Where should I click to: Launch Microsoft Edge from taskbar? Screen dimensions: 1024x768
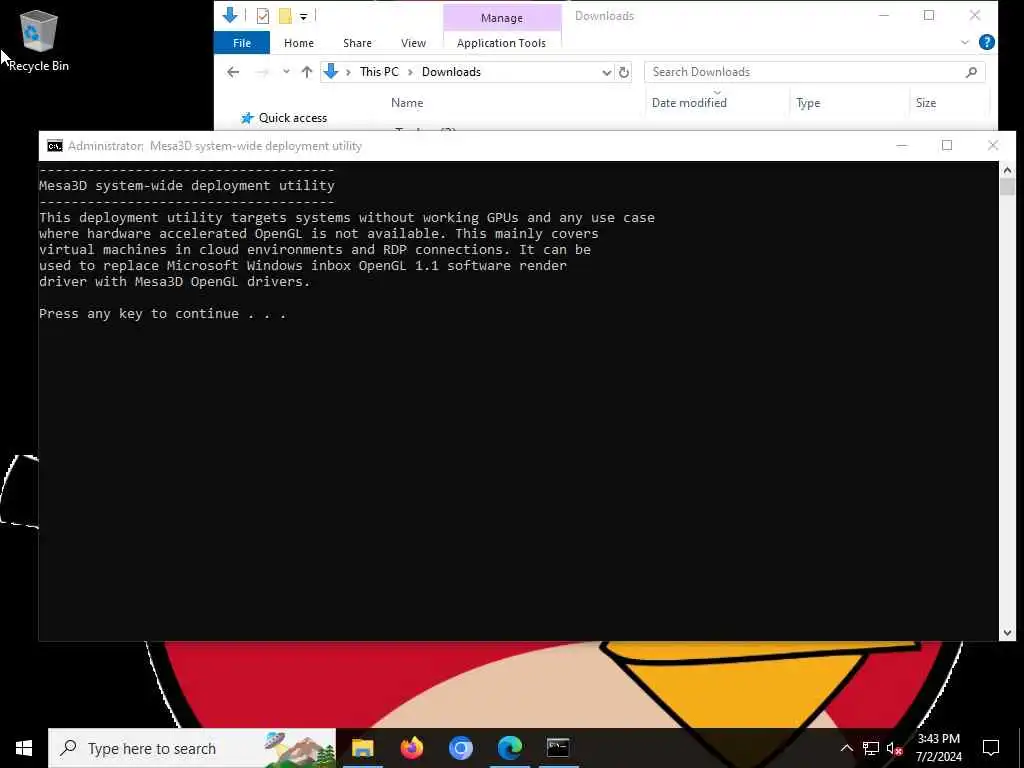509,748
